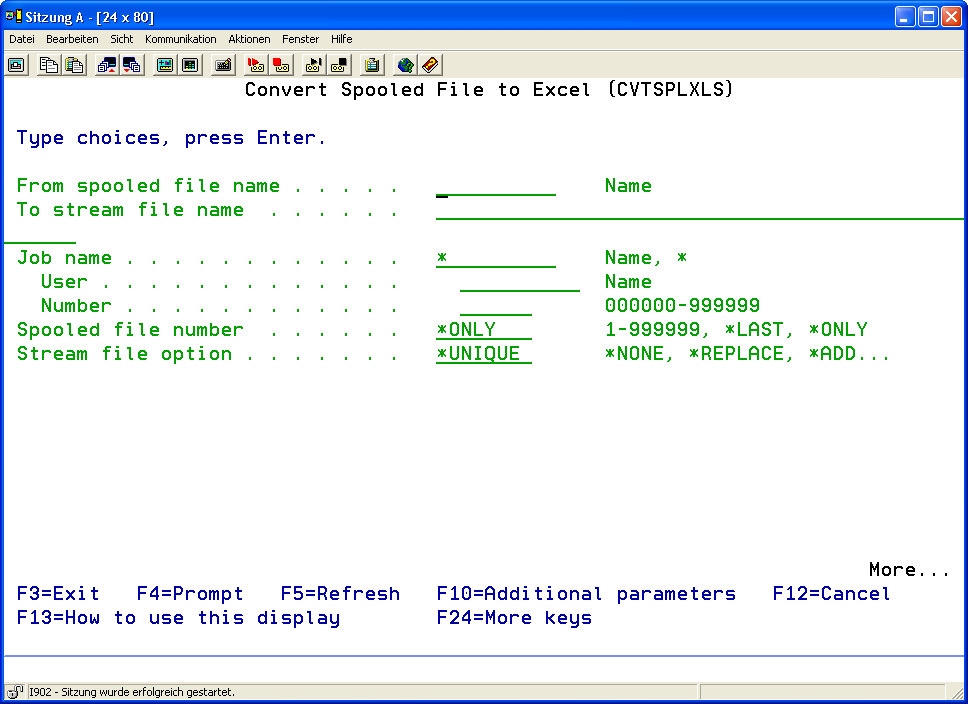Click the Paste clipboard icon next to Copy
Viewport: 968px width, 704px height.
[74, 65]
